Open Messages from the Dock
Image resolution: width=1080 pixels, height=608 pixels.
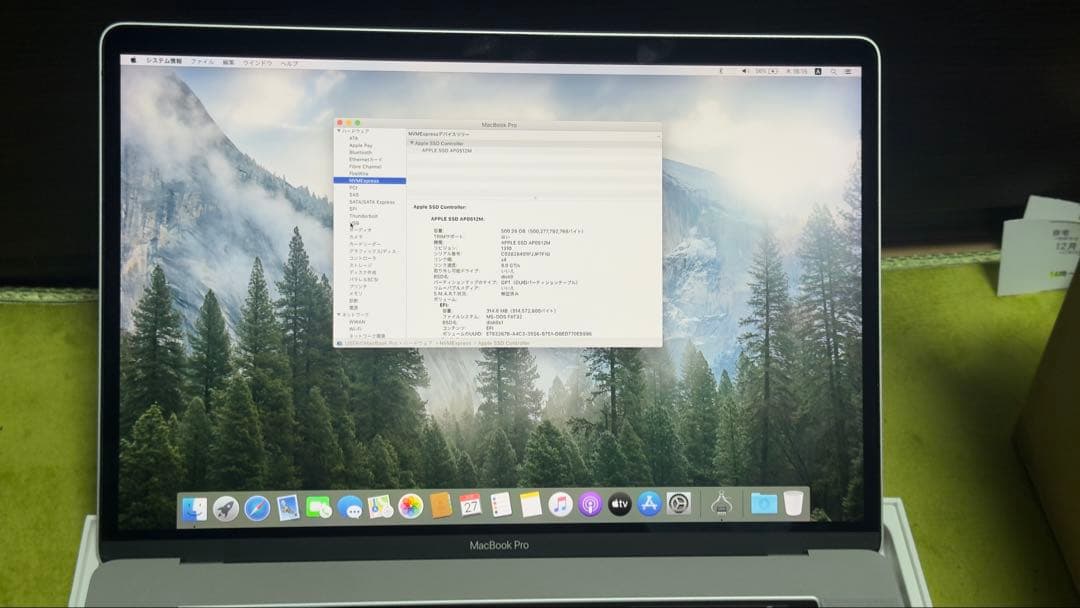tap(350, 508)
